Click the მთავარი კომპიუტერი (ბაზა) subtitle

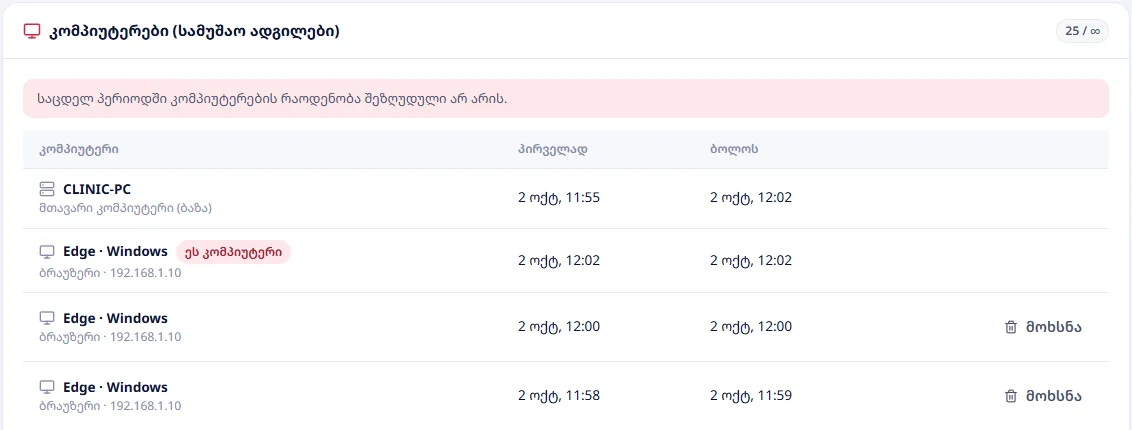(x=125, y=208)
